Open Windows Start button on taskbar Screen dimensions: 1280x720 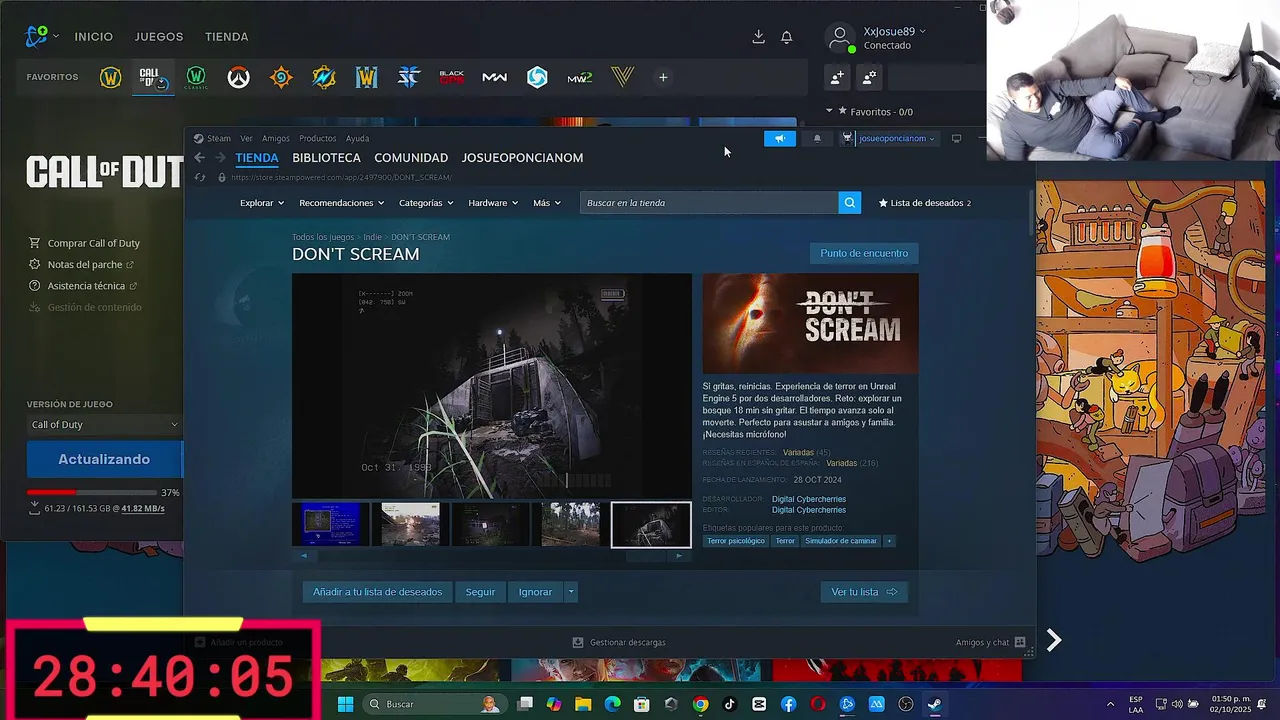[345, 704]
